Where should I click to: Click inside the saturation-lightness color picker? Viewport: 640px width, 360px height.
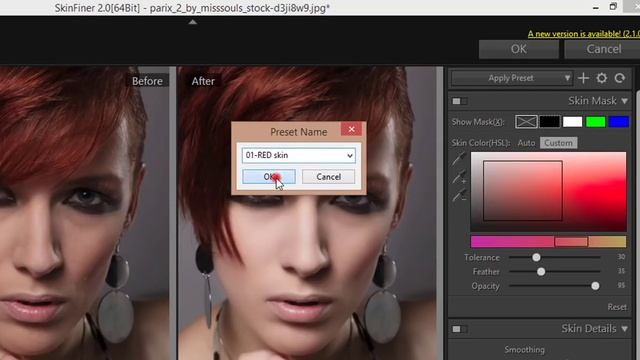(x=548, y=191)
